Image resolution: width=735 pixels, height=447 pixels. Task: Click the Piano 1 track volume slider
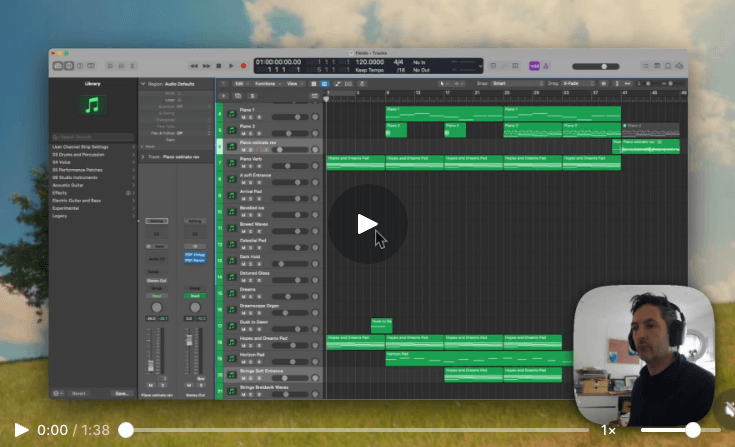pyautogui.click(x=289, y=117)
